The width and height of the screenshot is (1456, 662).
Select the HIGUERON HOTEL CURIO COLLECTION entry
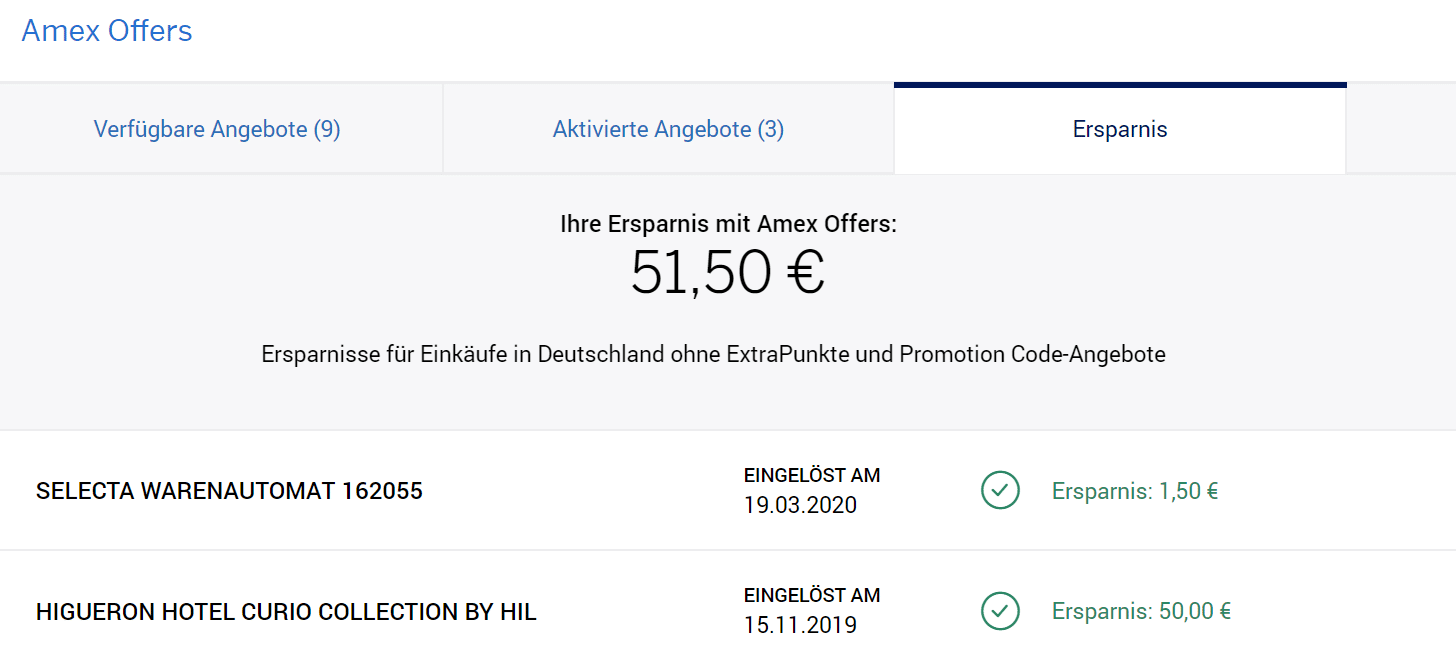coord(286,611)
